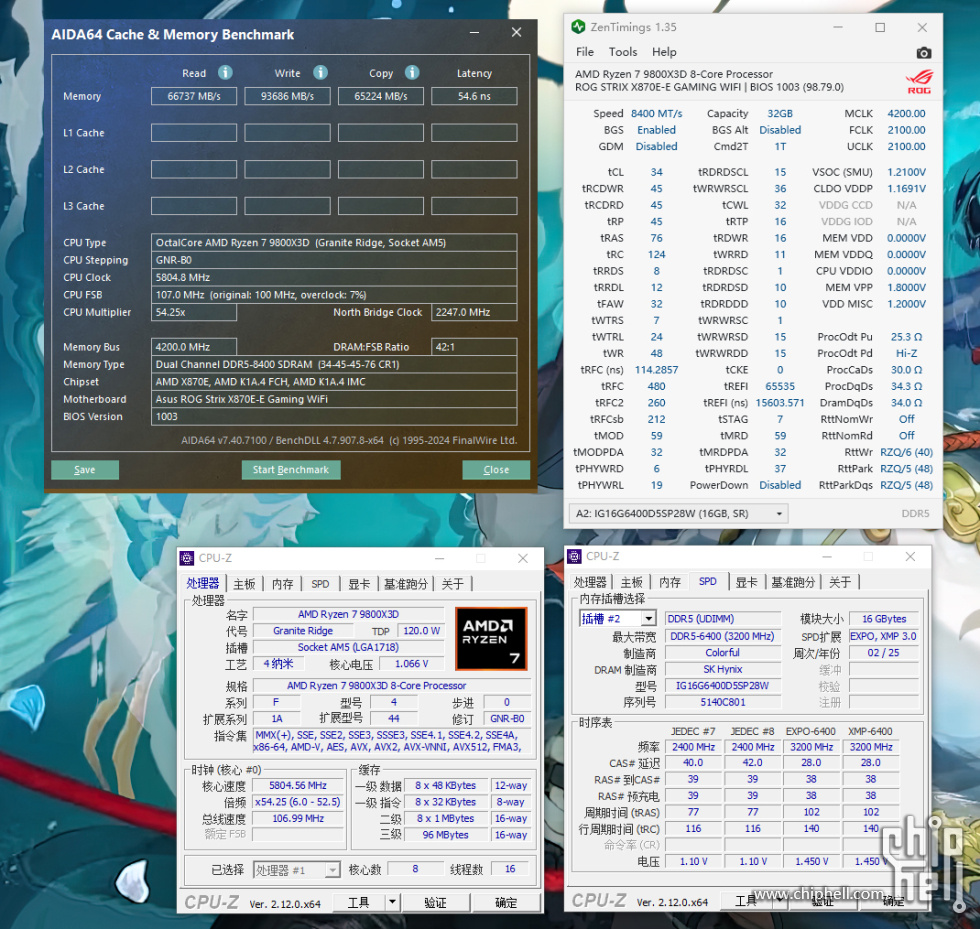Viewport: 980px width, 929px height.
Task: Switch to 处理器 tab in left CPU-Z
Action: 202,583
